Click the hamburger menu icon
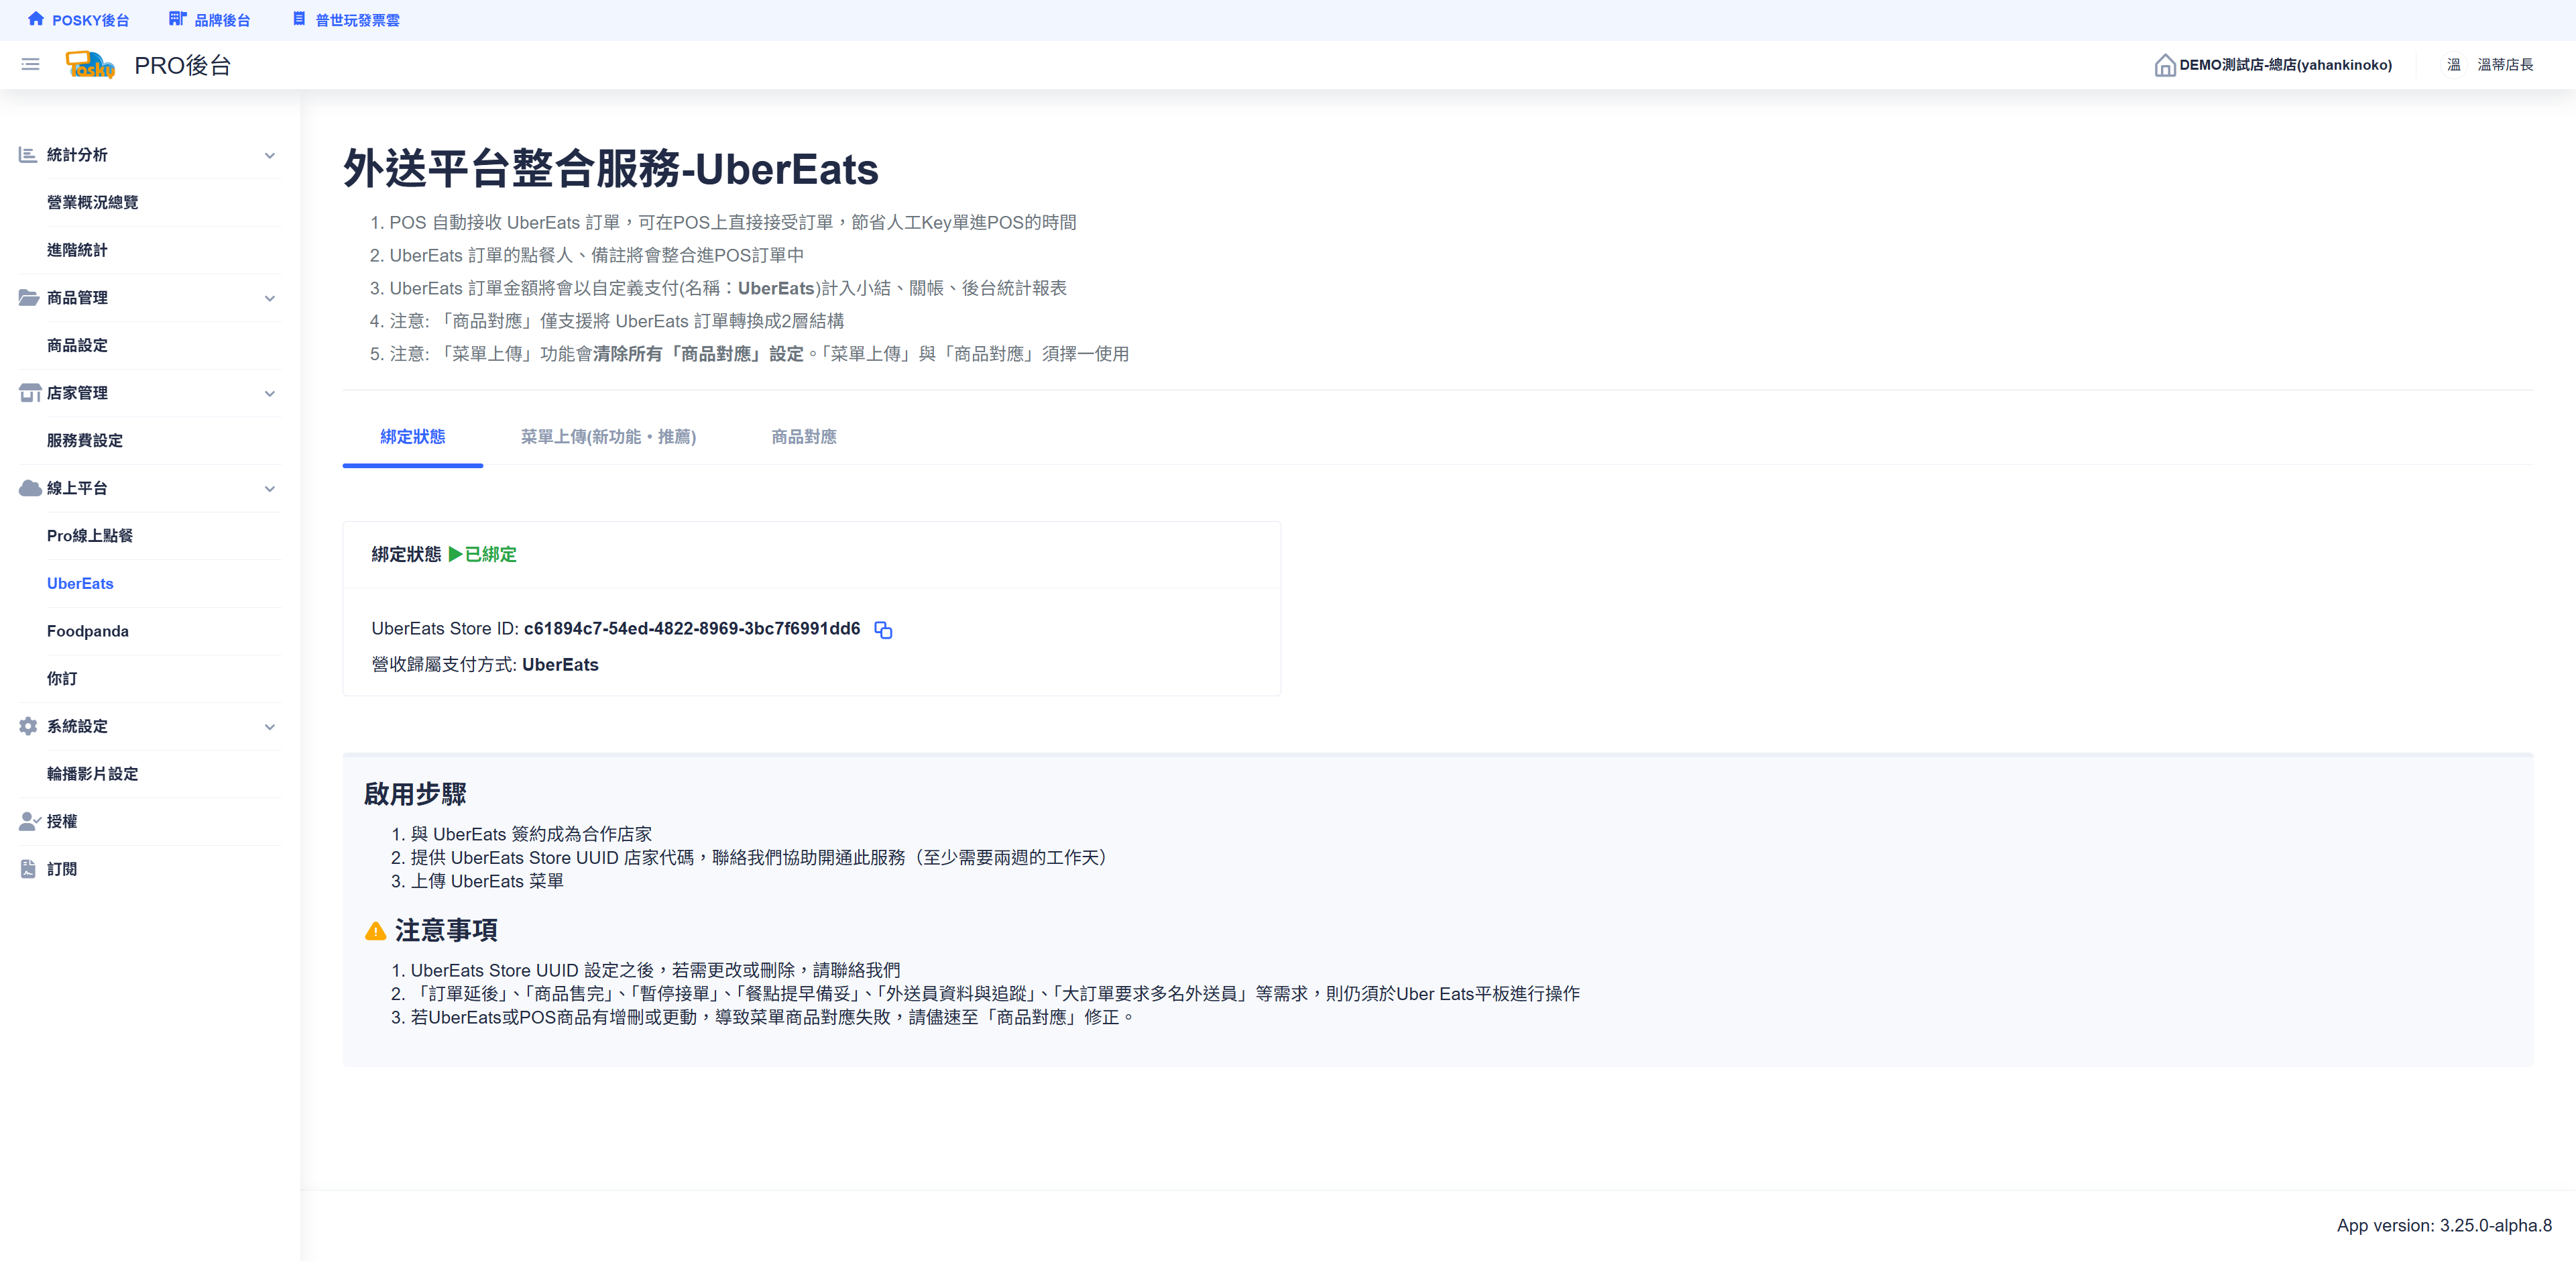The height and width of the screenshot is (1261, 2576). pyautogui.click(x=30, y=64)
